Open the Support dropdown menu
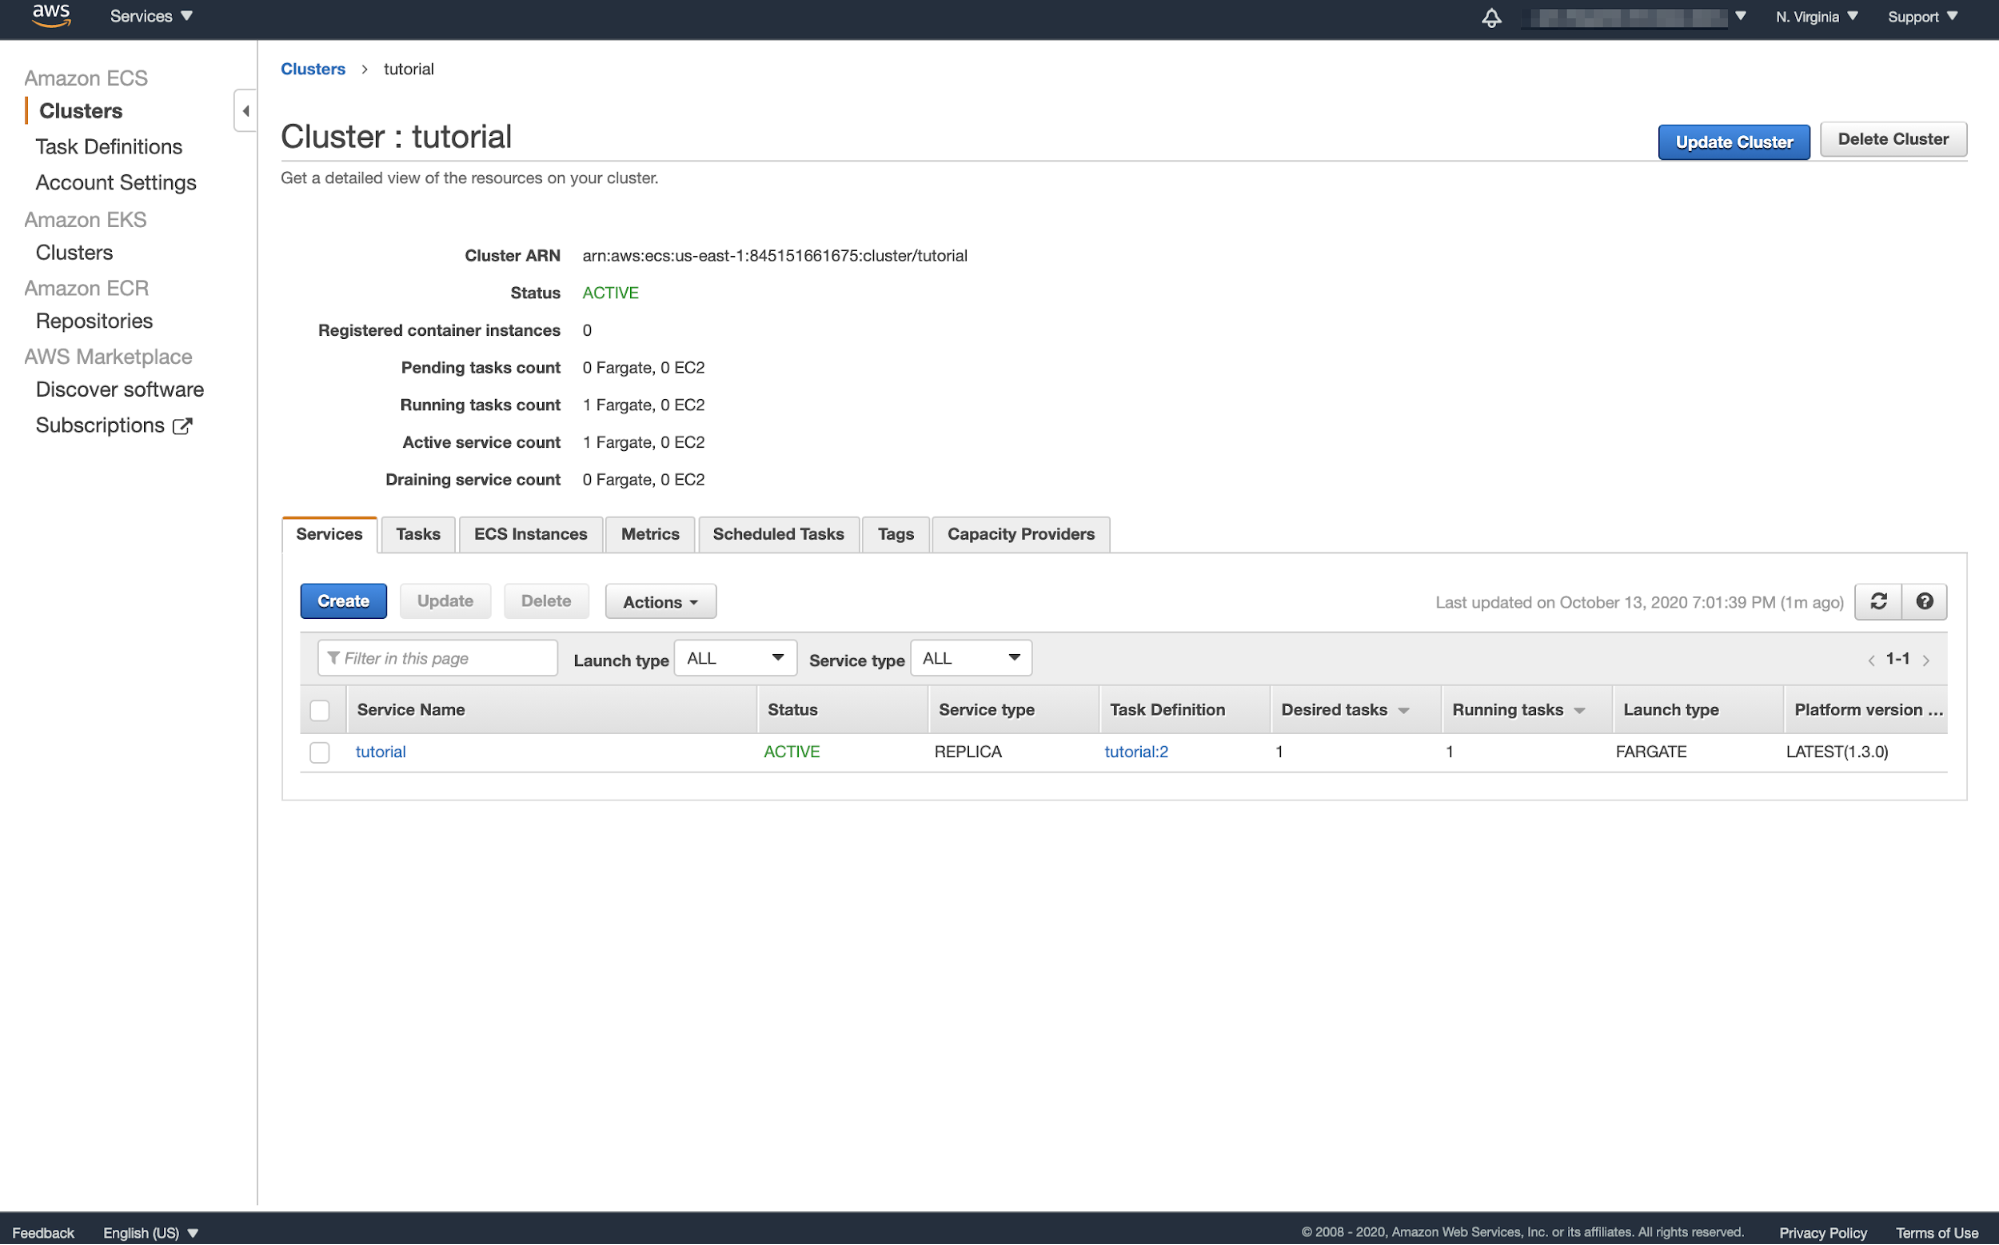 (x=1922, y=17)
